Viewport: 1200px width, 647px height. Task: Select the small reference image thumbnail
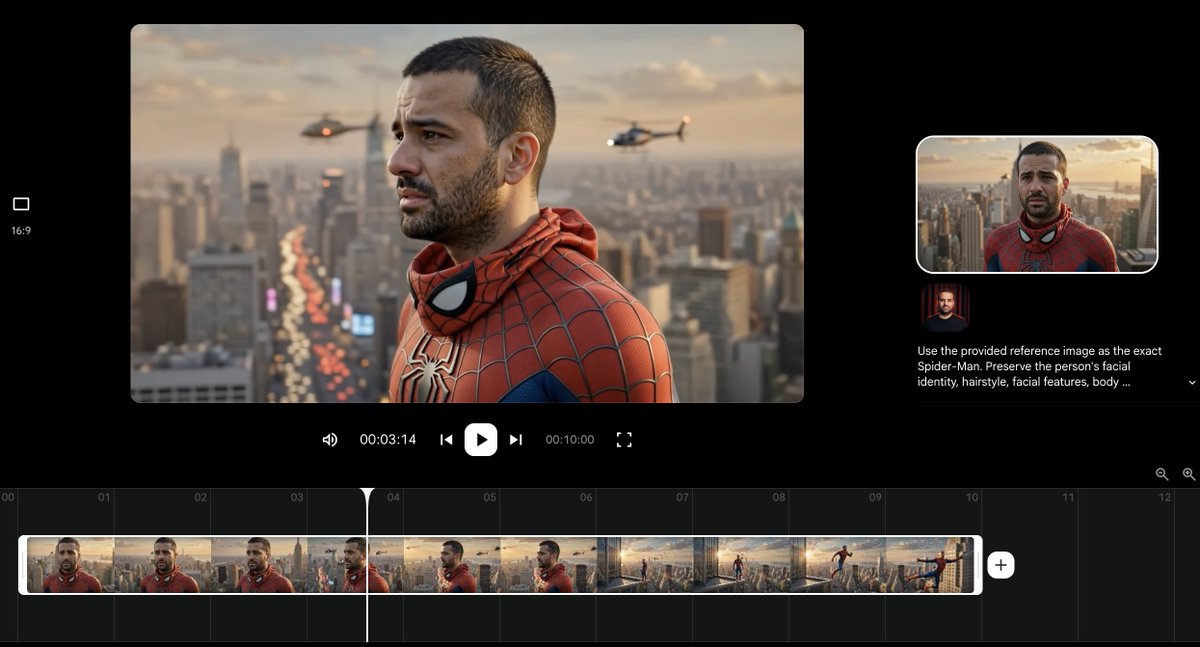pos(945,307)
